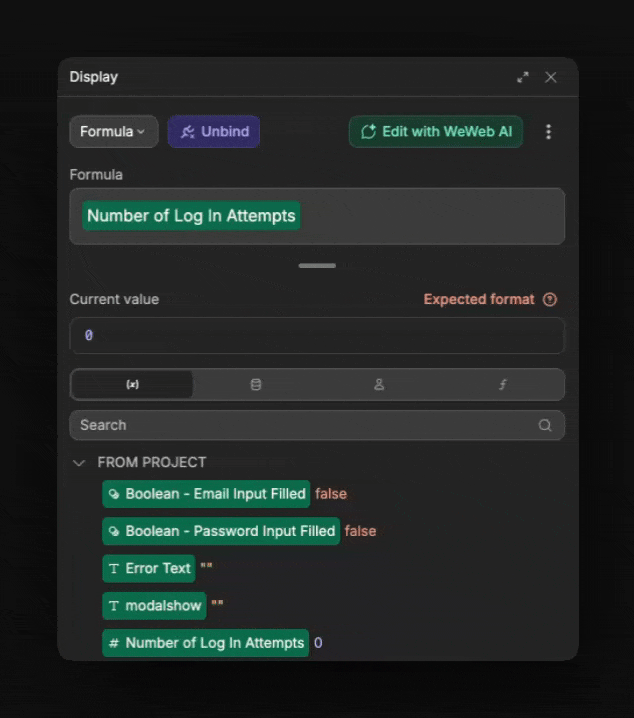Image resolution: width=634 pixels, height=718 pixels.
Task: Switch to the formulas functions tab
Action: (x=503, y=385)
